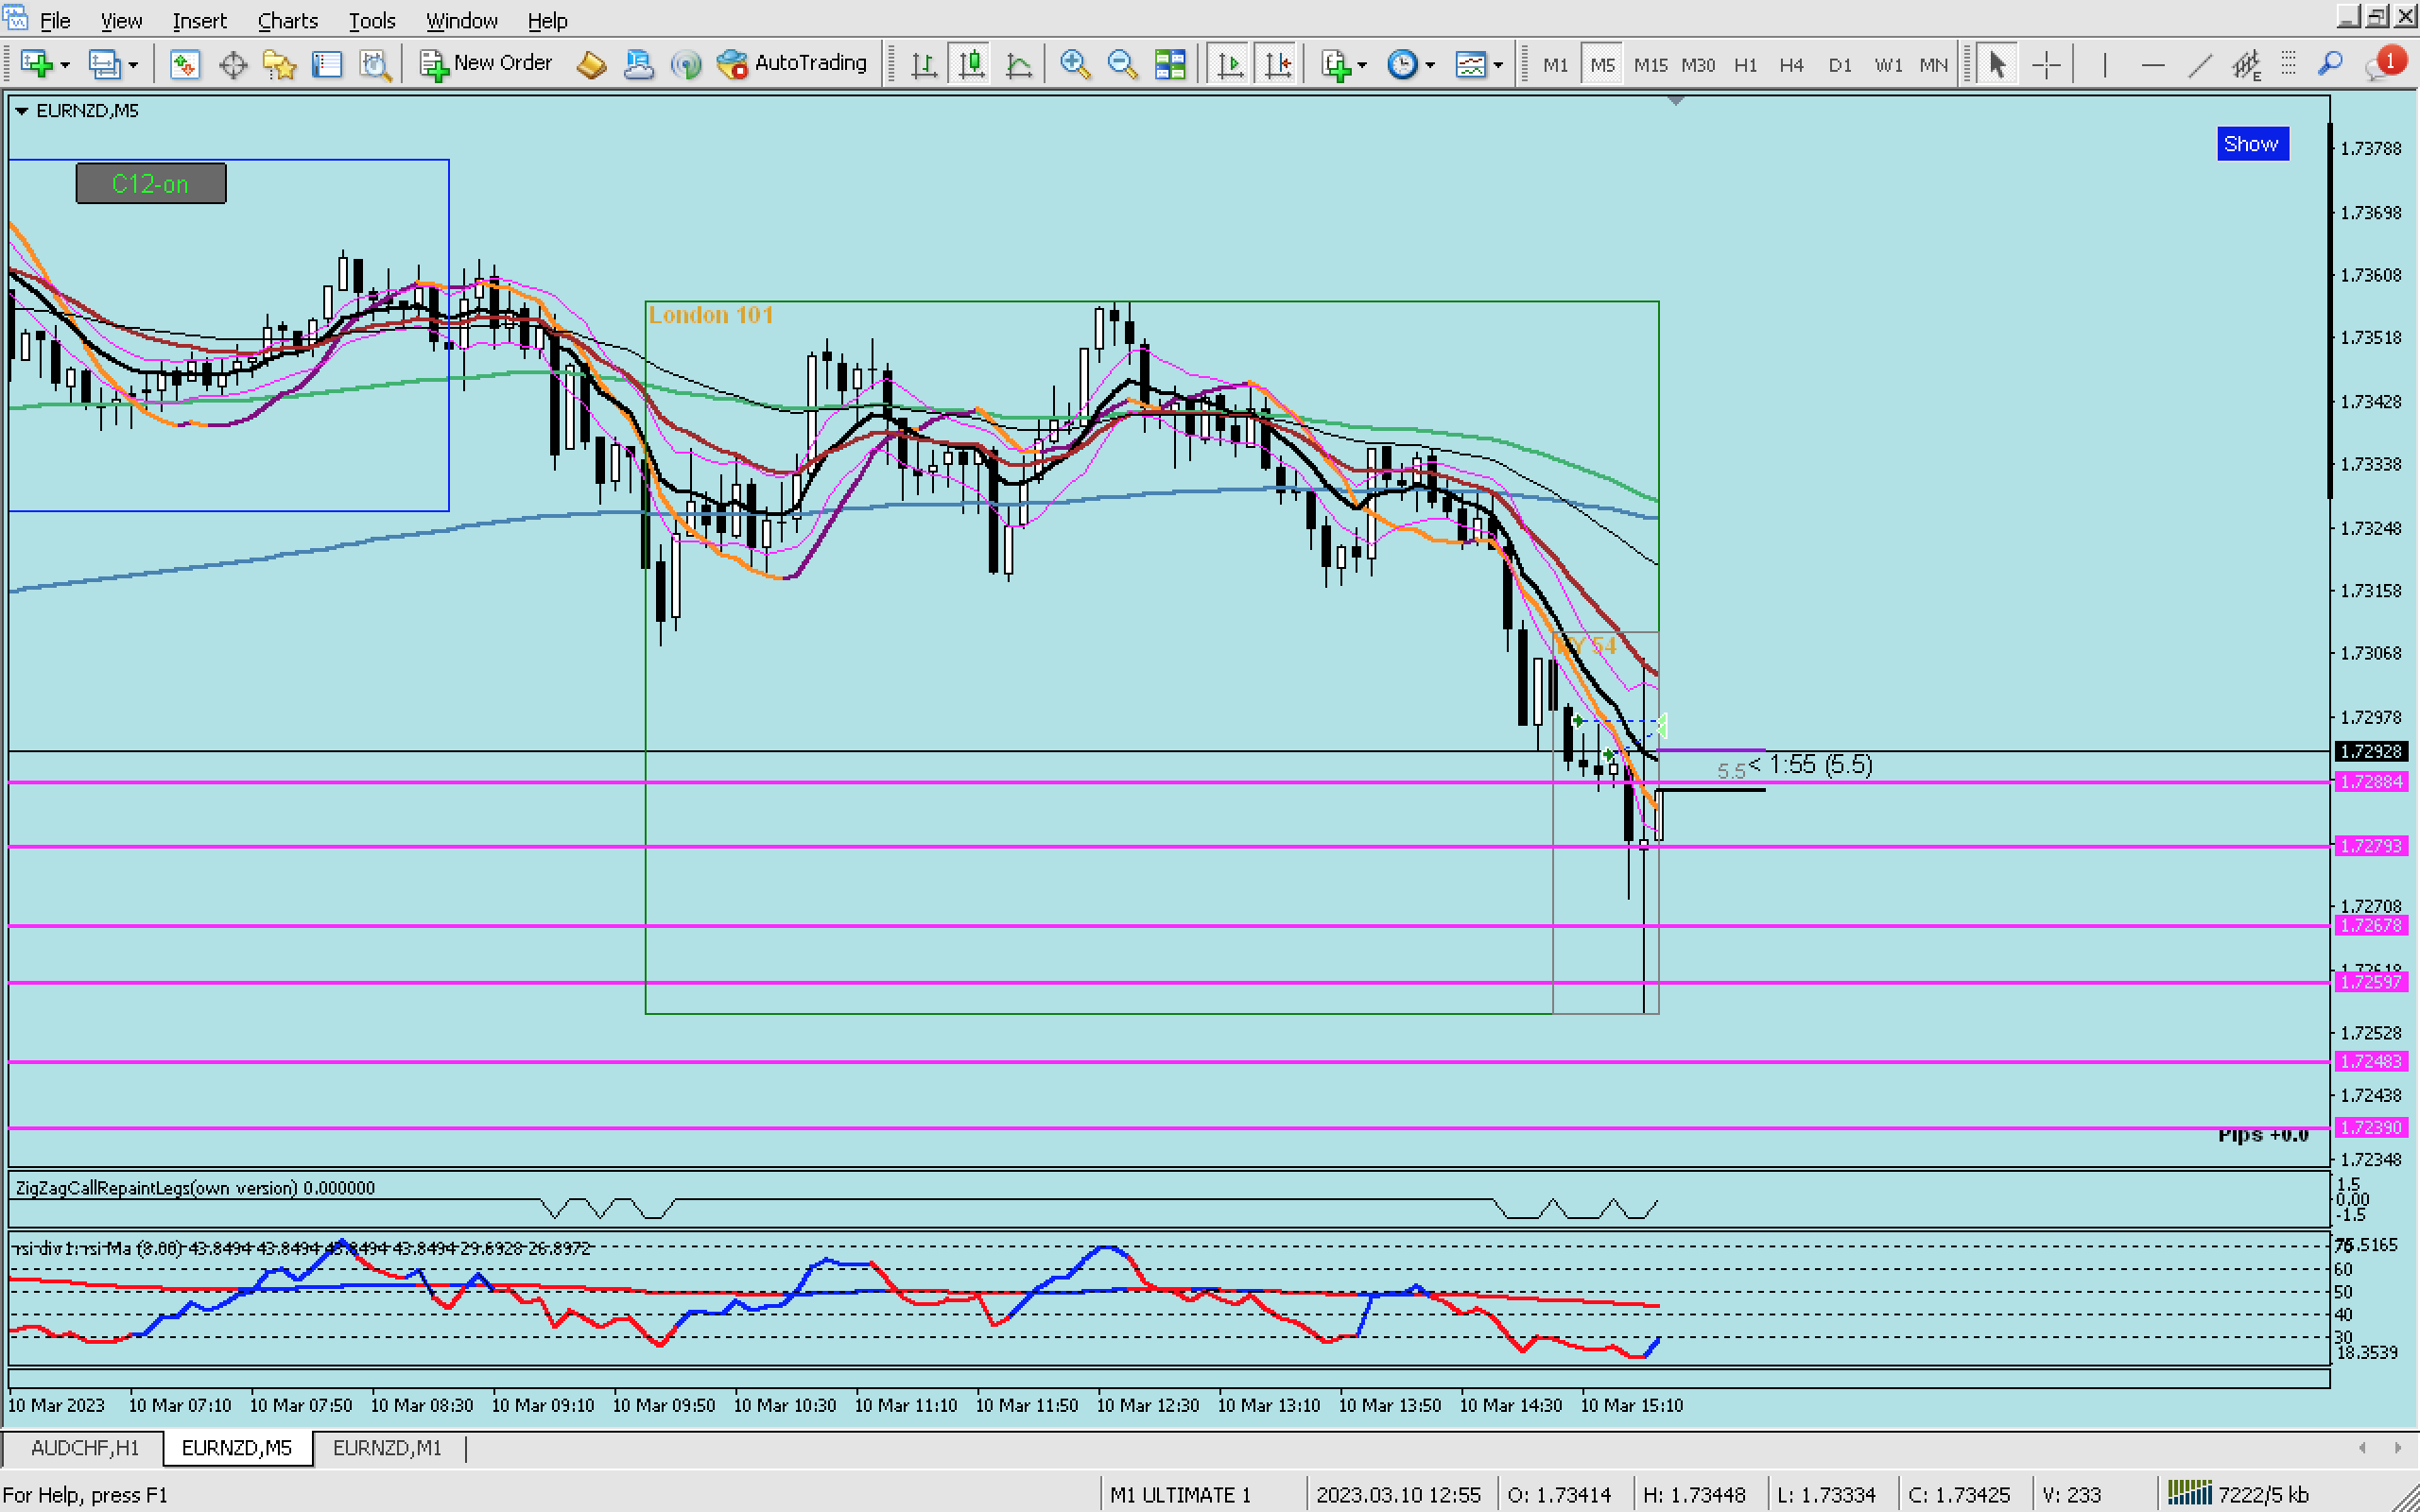2420x1512 pixels.
Task: Open the Charts menu
Action: (287, 20)
